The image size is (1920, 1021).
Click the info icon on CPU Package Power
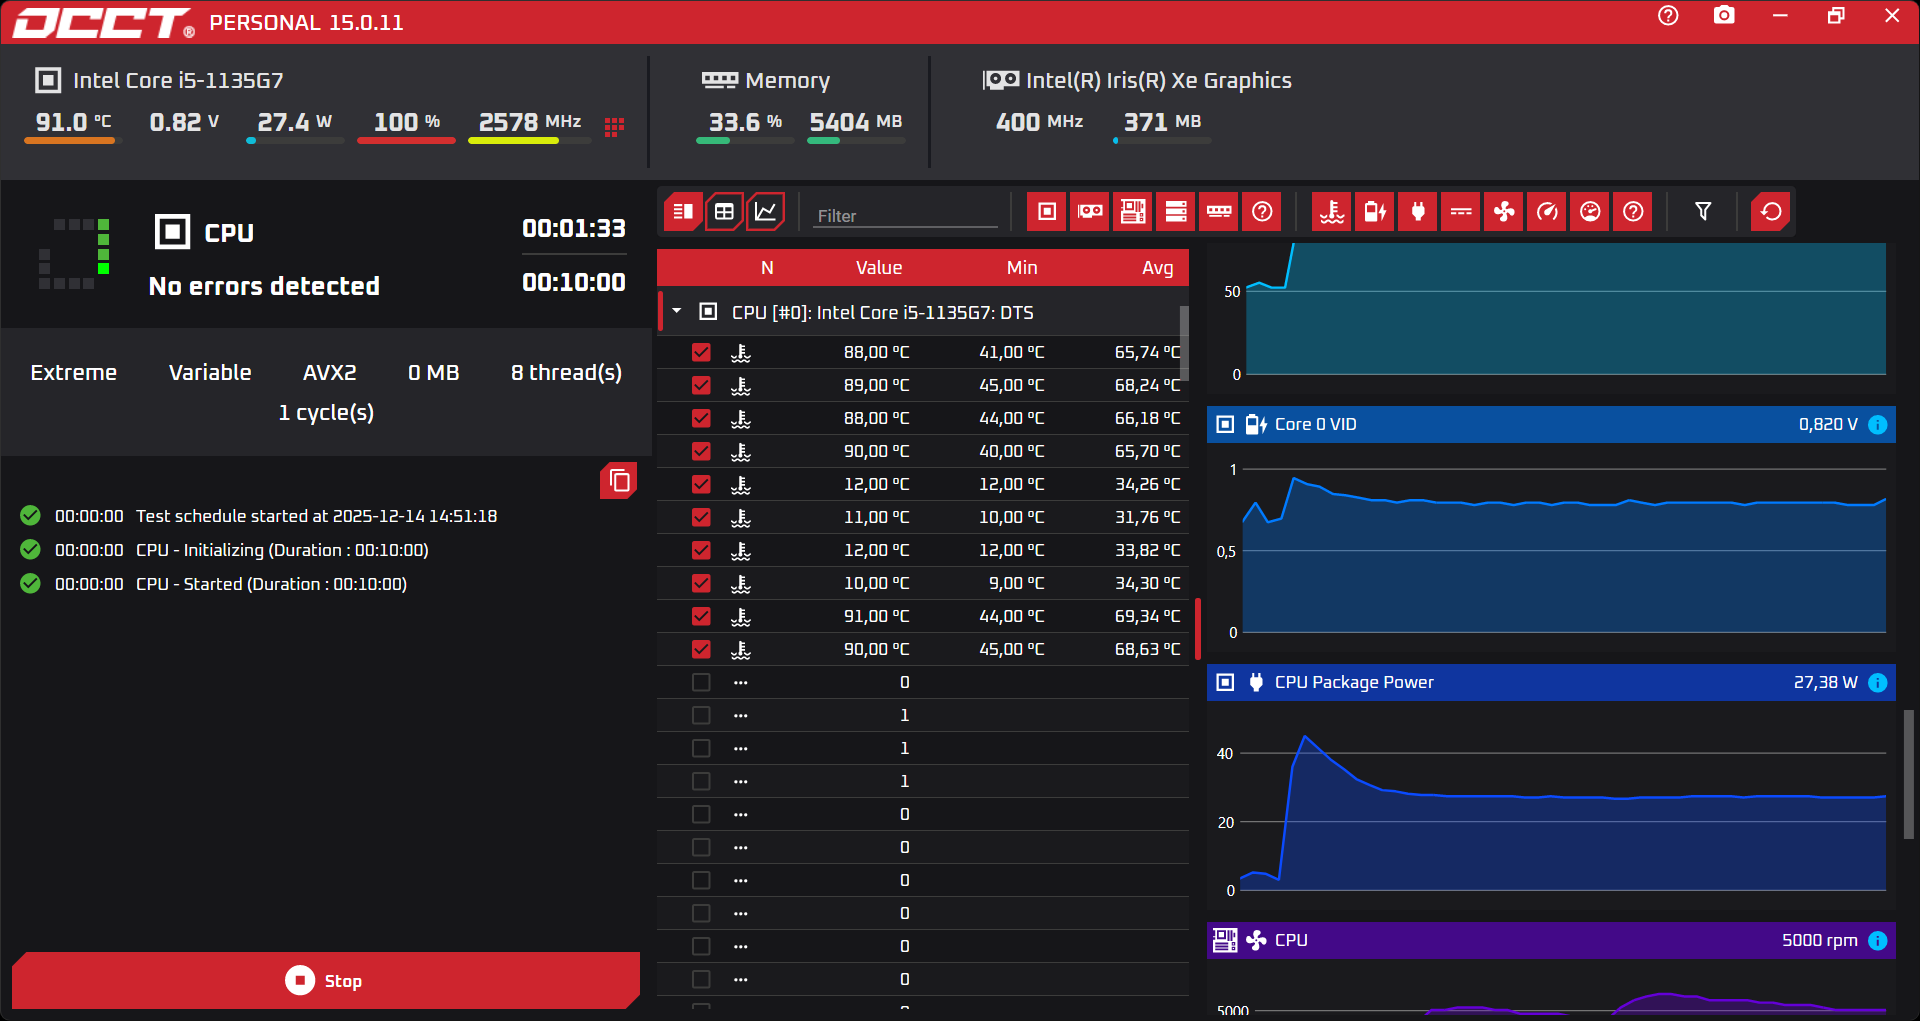click(1878, 683)
